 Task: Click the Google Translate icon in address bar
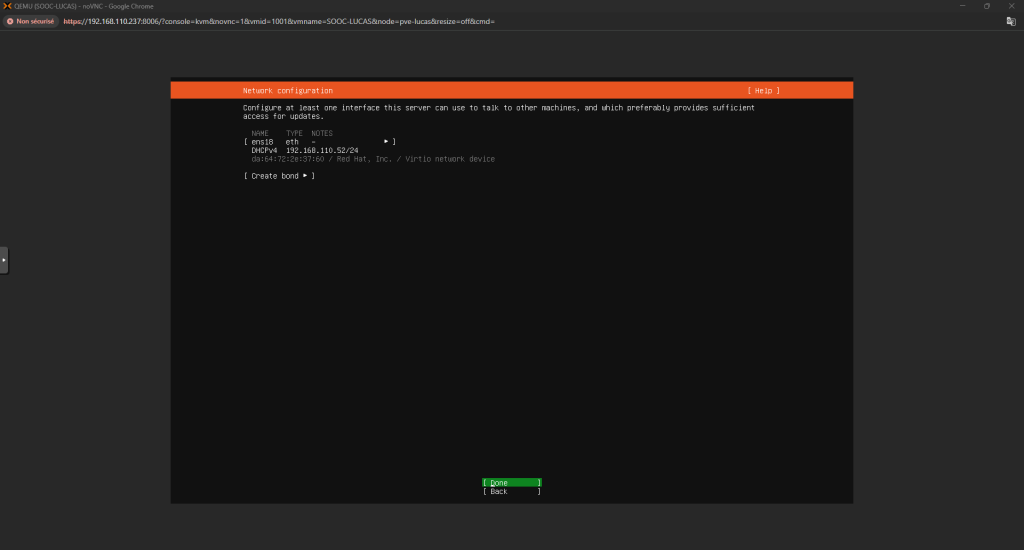(x=1011, y=20)
